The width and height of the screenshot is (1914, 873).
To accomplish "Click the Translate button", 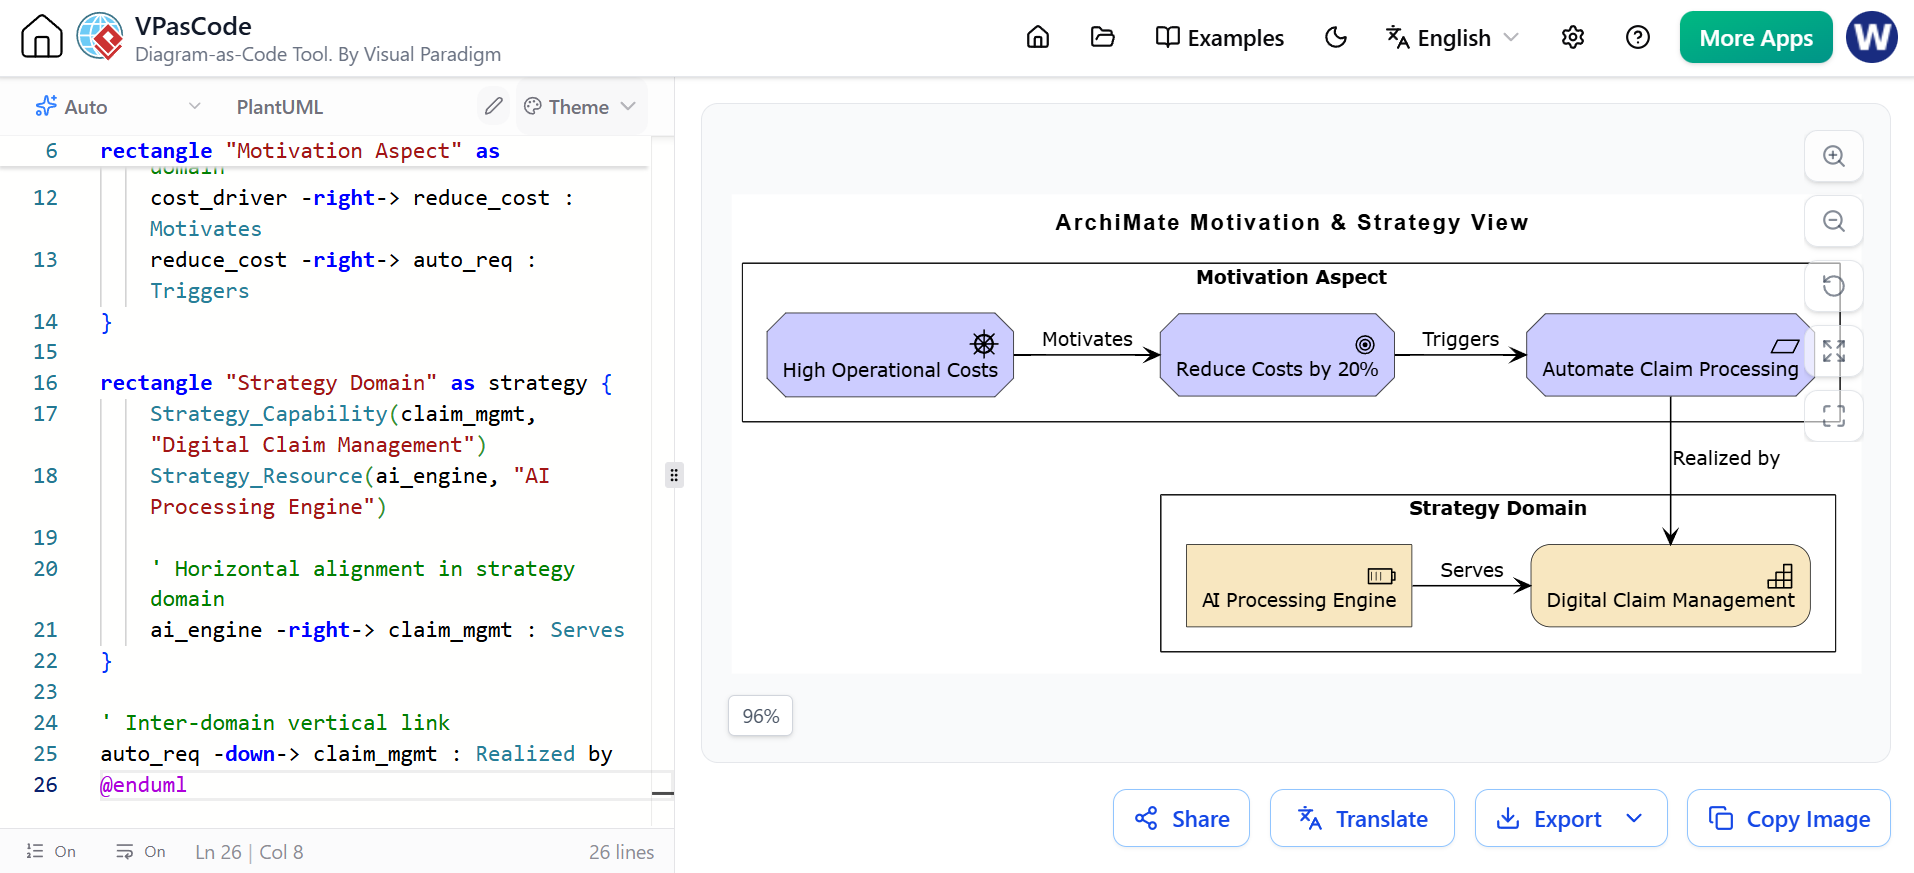I will click(x=1362, y=818).
